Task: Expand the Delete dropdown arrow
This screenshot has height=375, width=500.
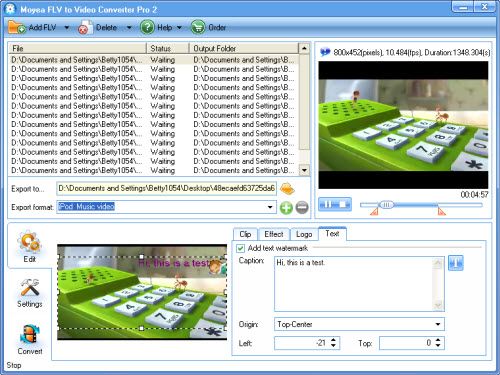Action: 129,28
